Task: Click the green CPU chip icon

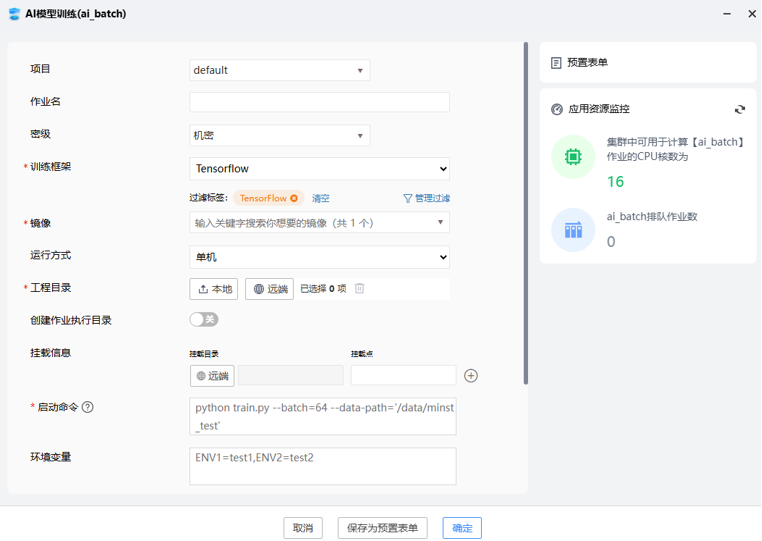Action: [573, 157]
